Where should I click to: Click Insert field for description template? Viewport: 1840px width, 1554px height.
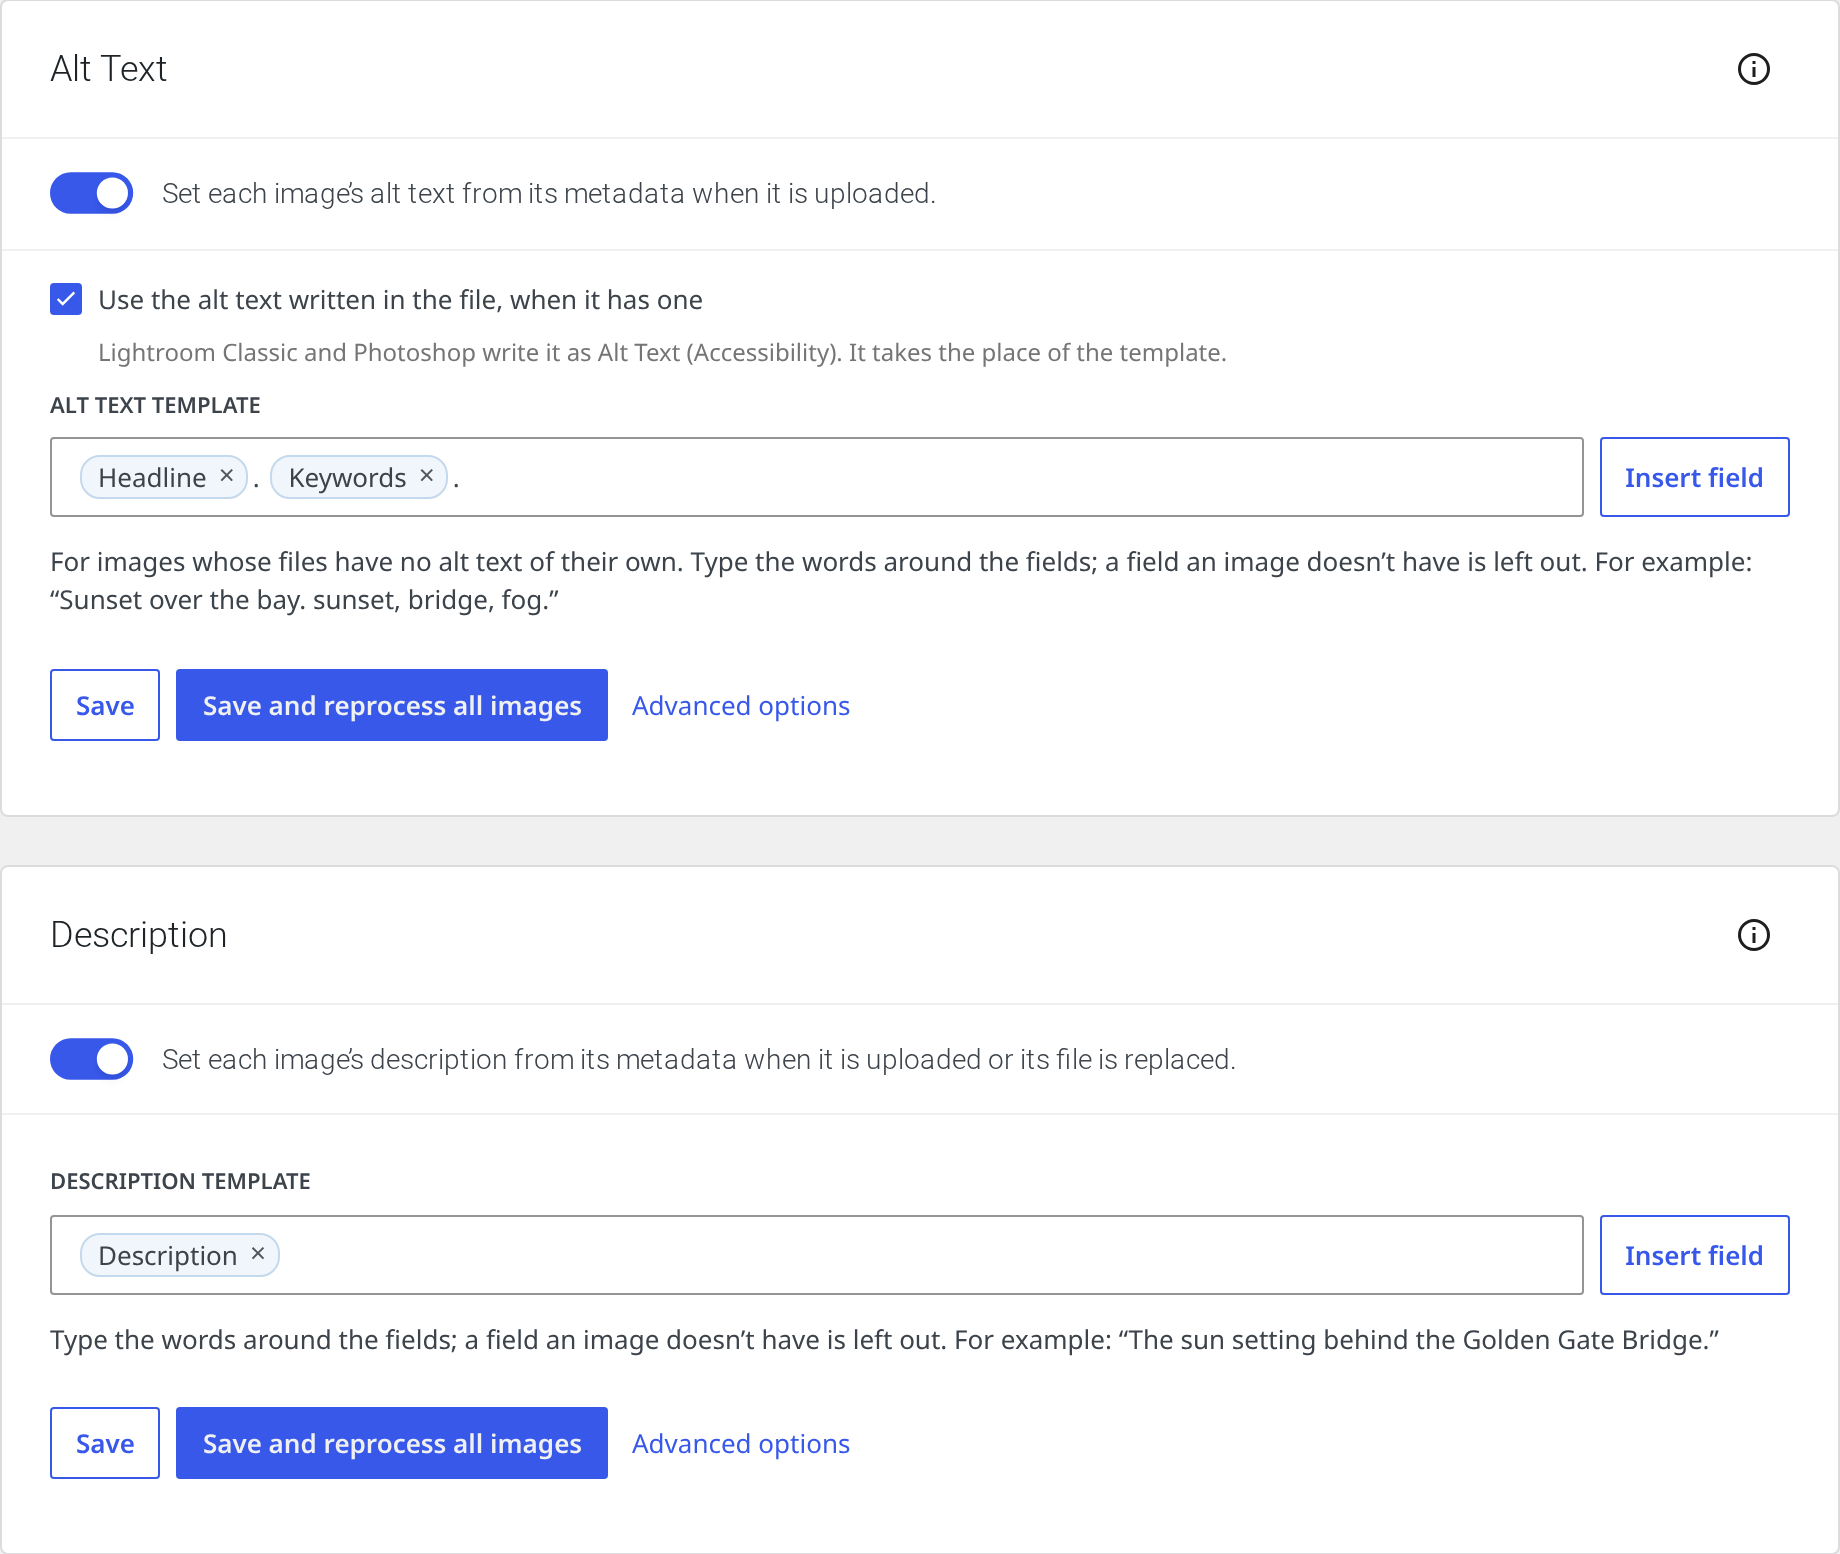coord(1694,1255)
